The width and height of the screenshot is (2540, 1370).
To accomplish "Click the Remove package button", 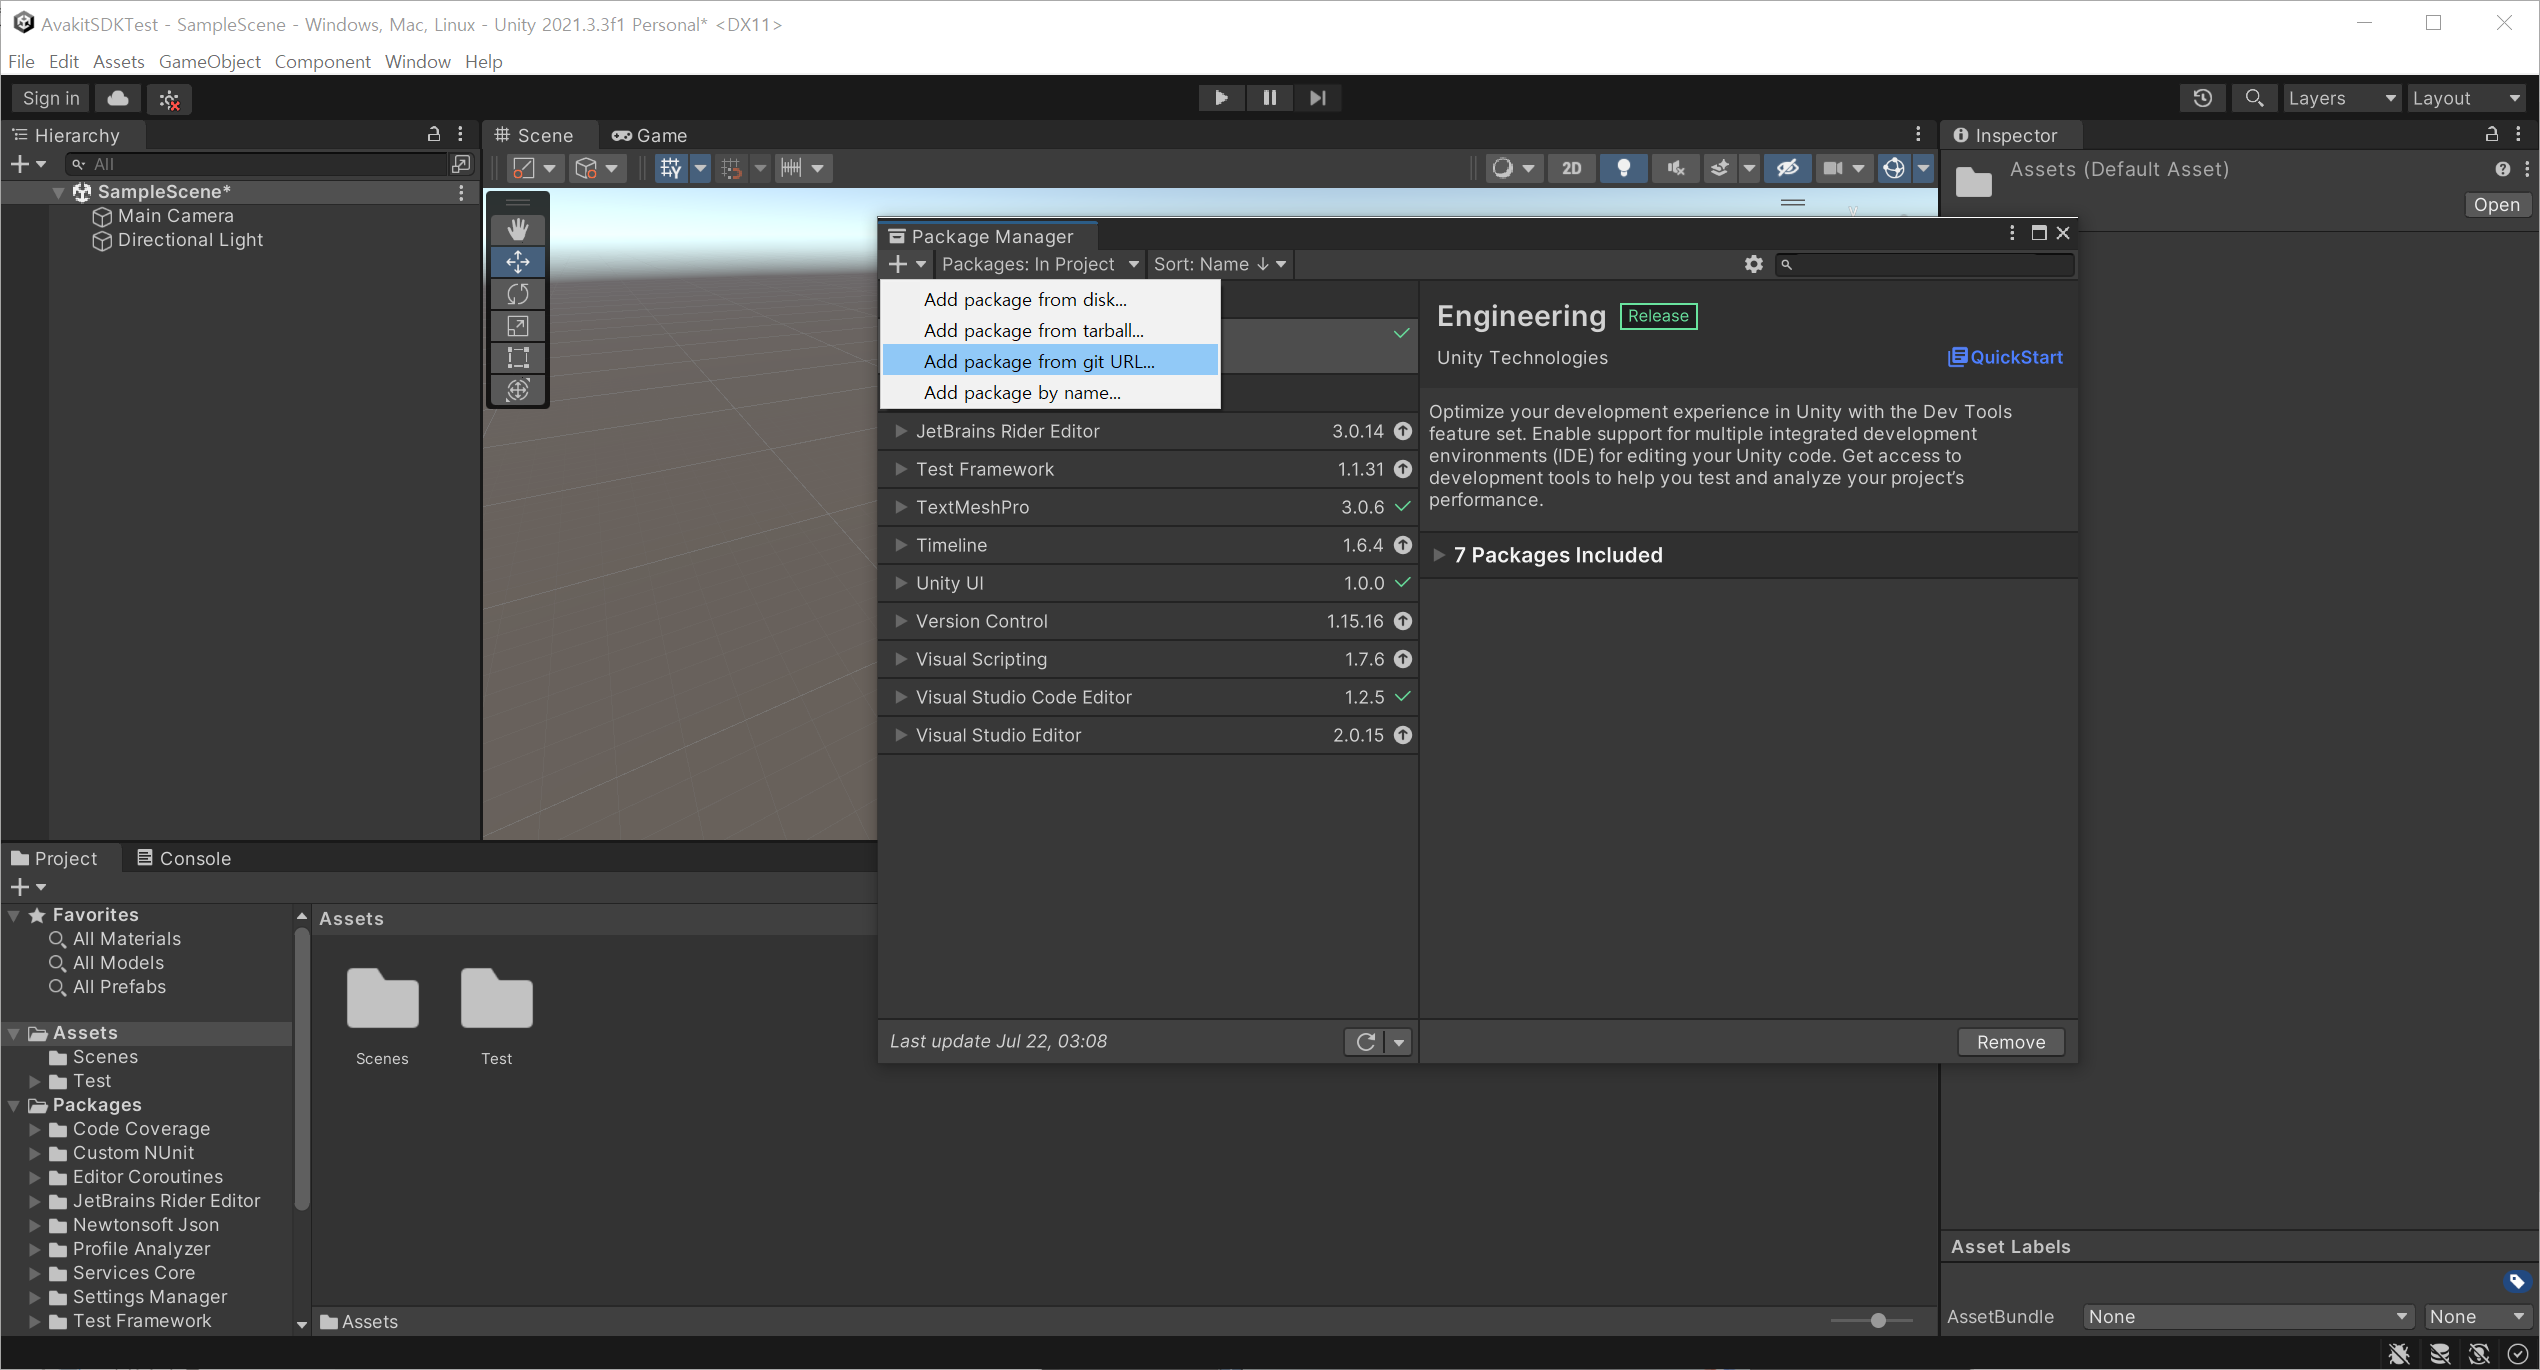I will [x=2011, y=1042].
